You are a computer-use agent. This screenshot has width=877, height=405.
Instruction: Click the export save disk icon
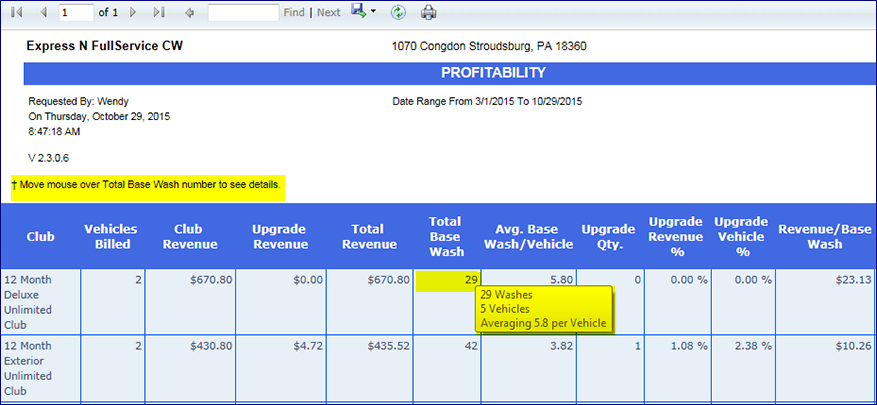(359, 12)
